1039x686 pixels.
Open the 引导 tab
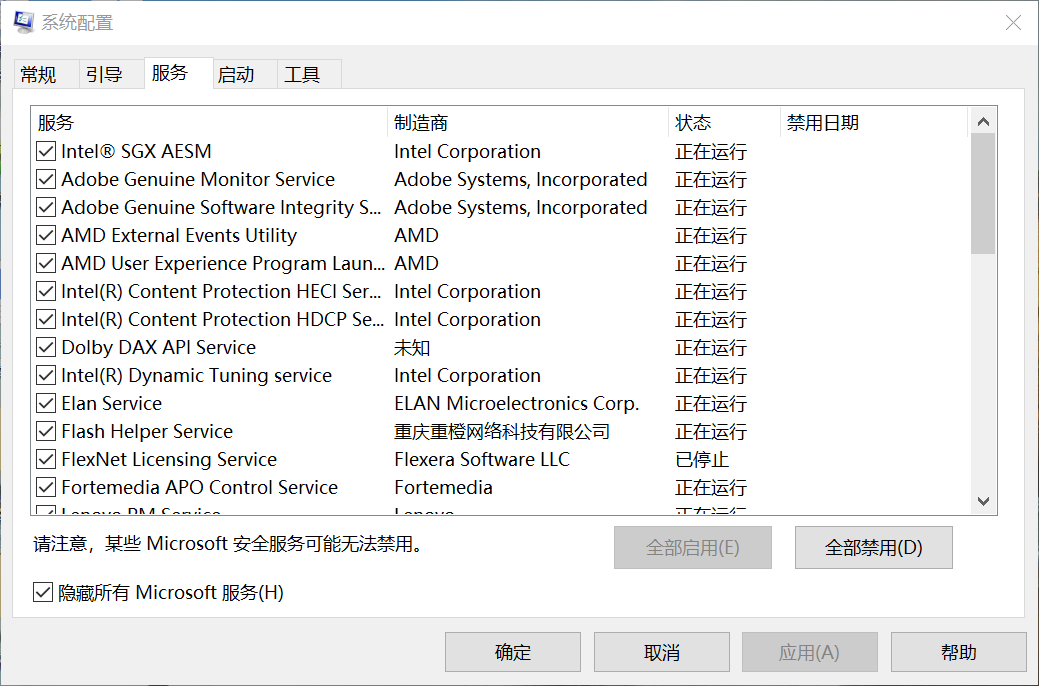(103, 73)
